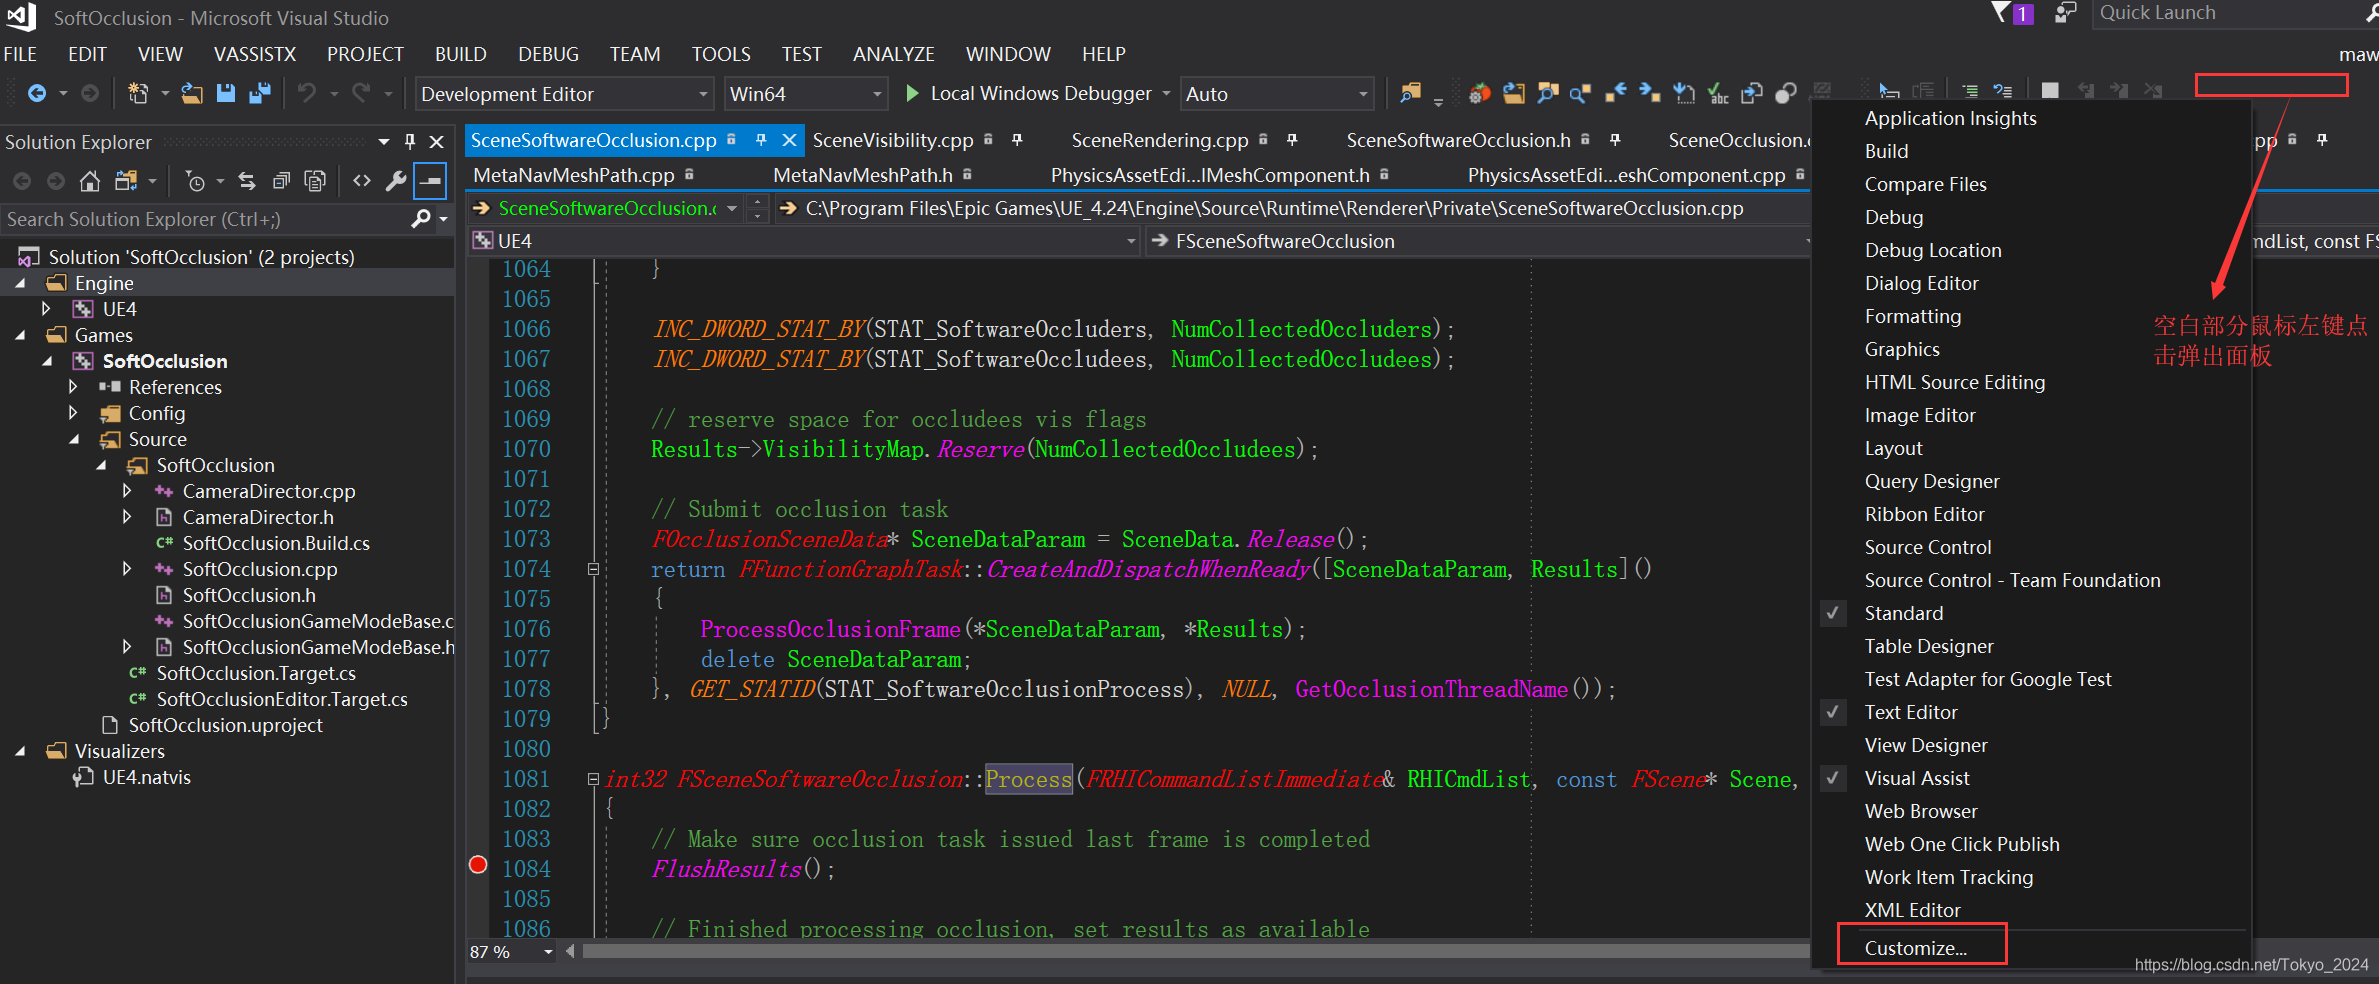The image size is (2379, 984).
Task: Toggle pin on SceneRendering.cpp tab
Action: [1292, 140]
